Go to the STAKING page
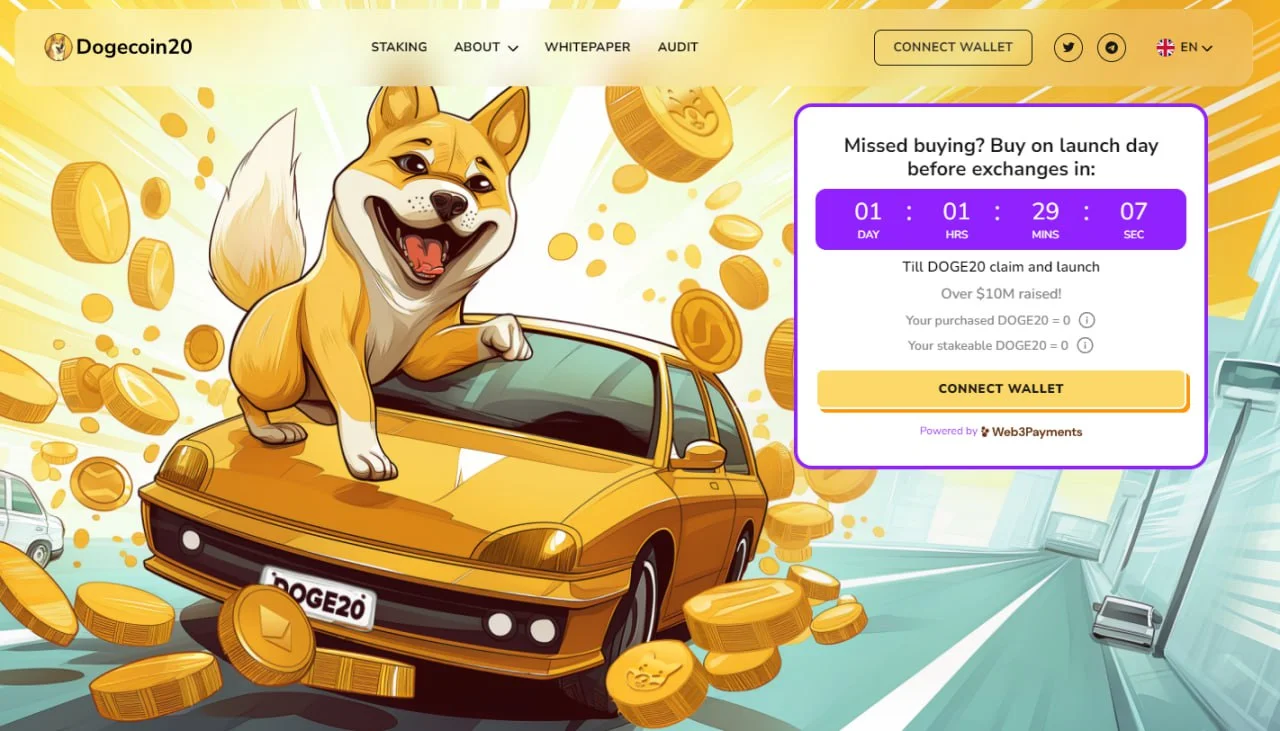1280x731 pixels. pos(399,47)
